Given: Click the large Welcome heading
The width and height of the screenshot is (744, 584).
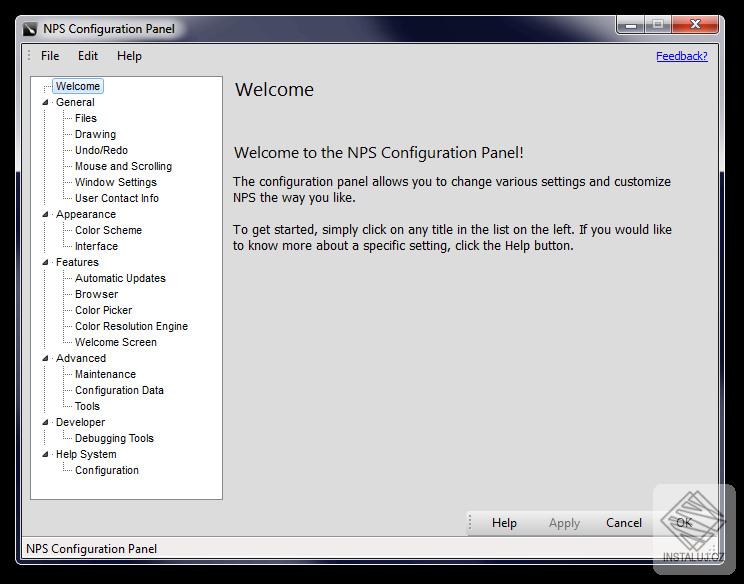Looking at the screenshot, I should point(274,90).
